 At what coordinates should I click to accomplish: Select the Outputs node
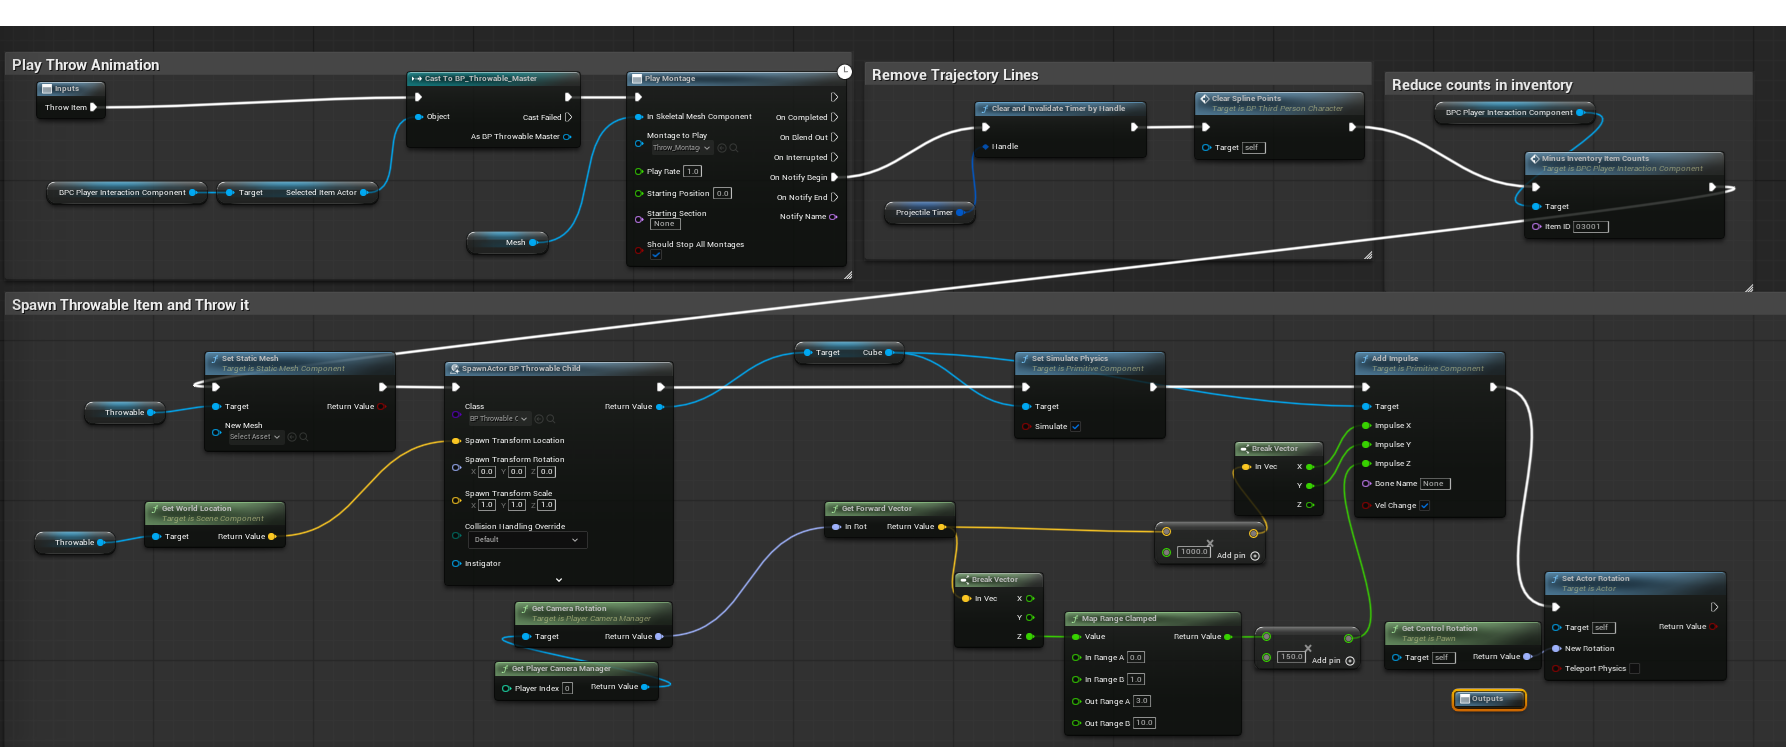[x=1489, y=699]
